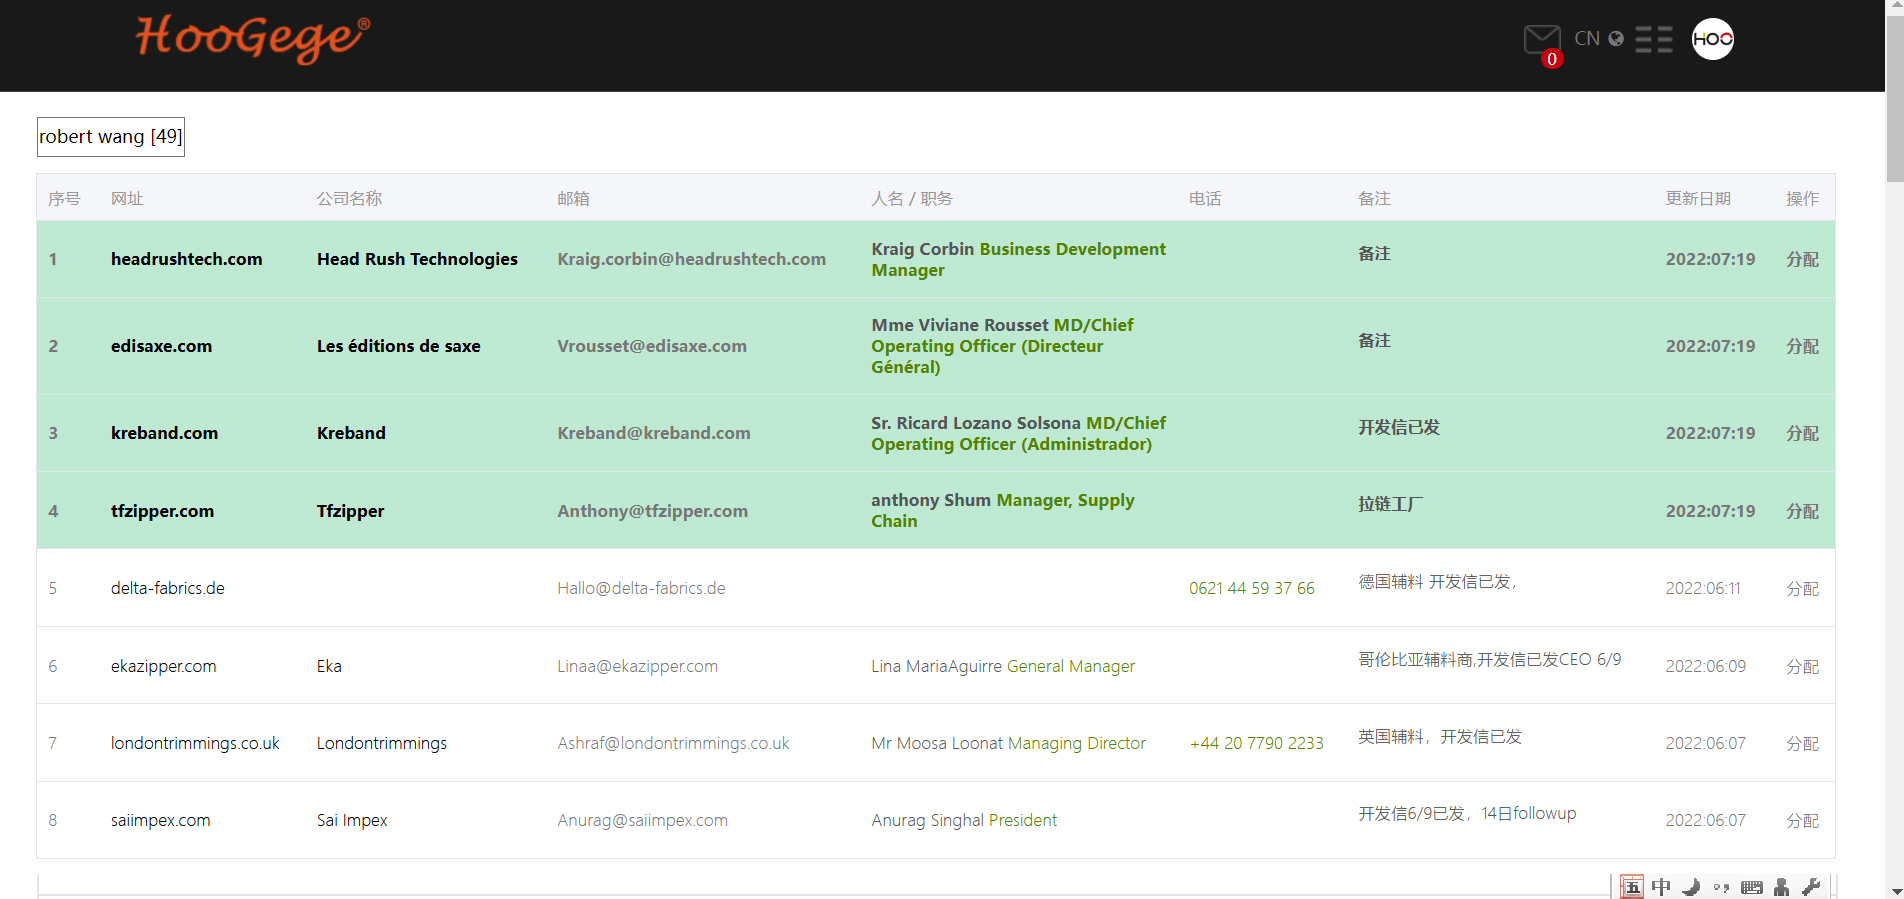Click the 拉链工厂 note for Tfzipper
This screenshot has height=899, width=1904.
tap(1390, 504)
